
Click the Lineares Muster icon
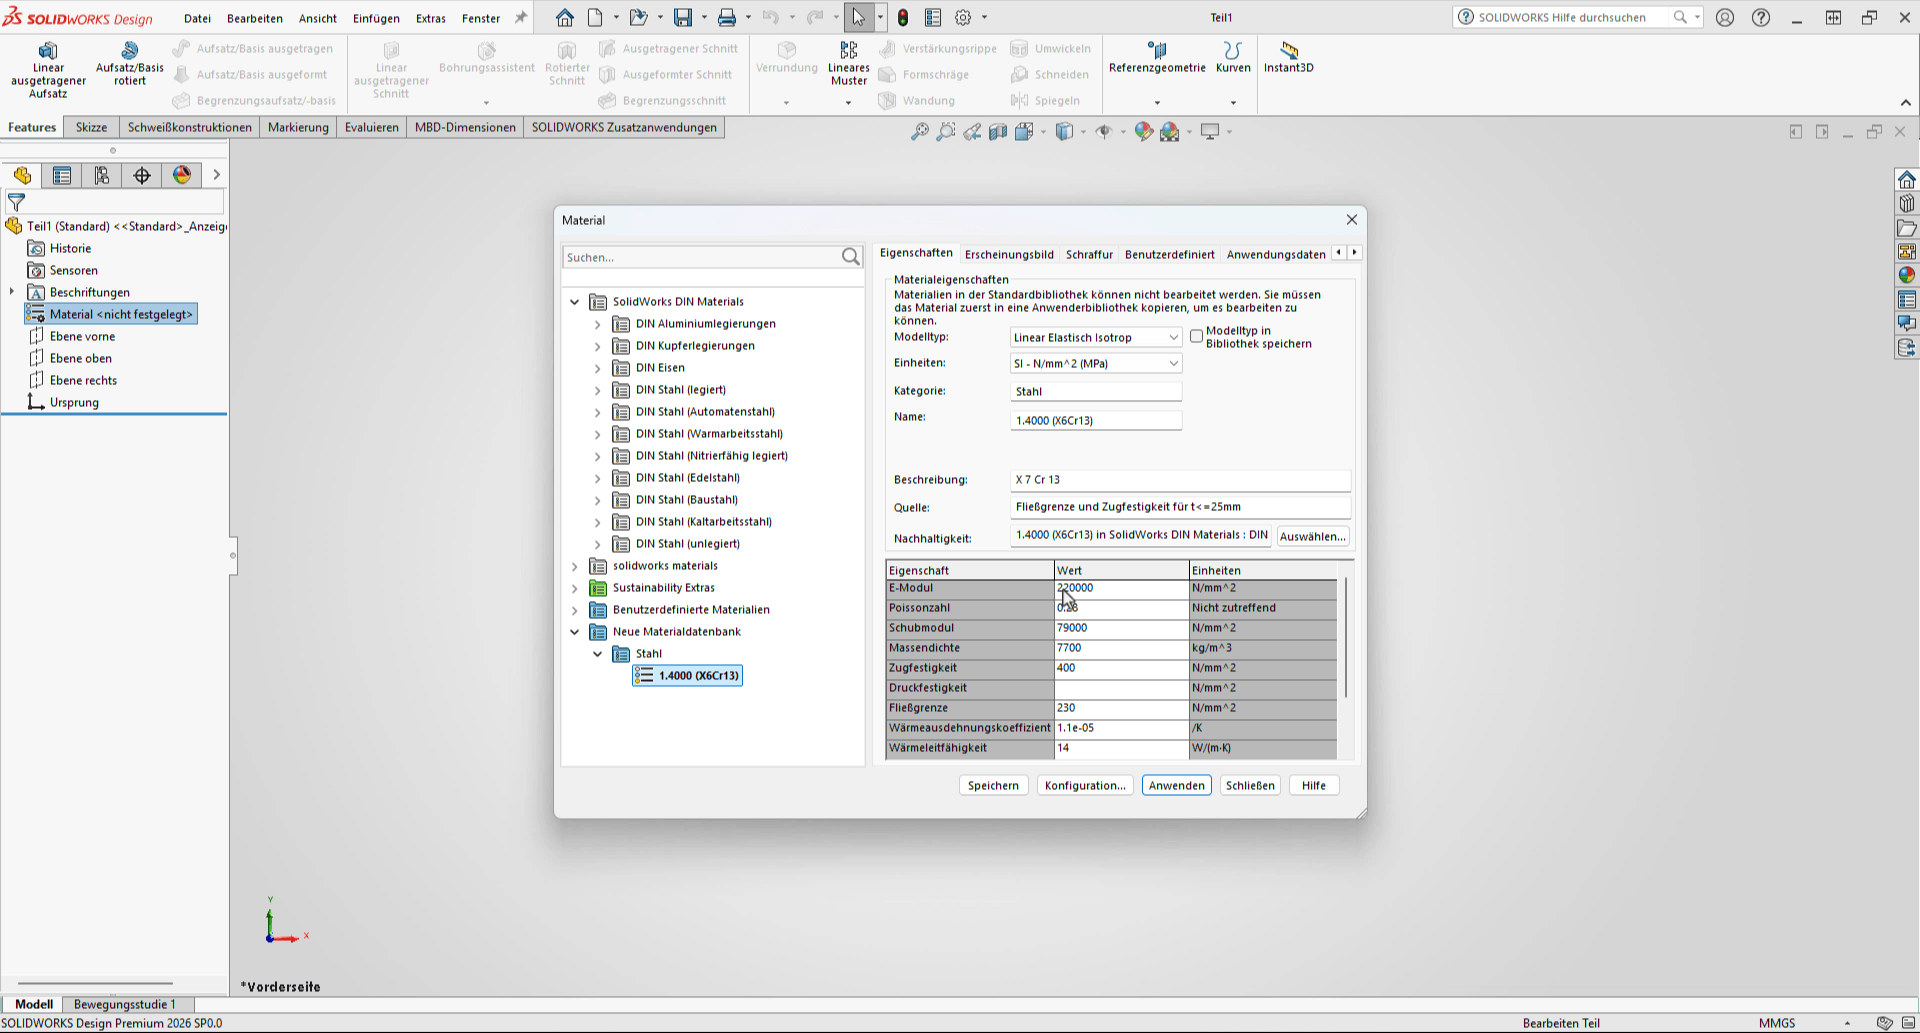(x=848, y=51)
